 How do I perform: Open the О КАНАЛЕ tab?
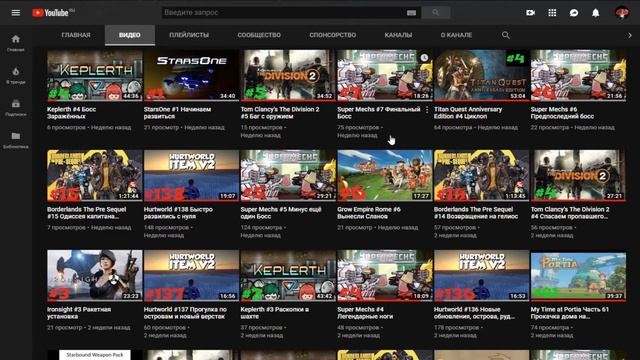pyautogui.click(x=456, y=35)
